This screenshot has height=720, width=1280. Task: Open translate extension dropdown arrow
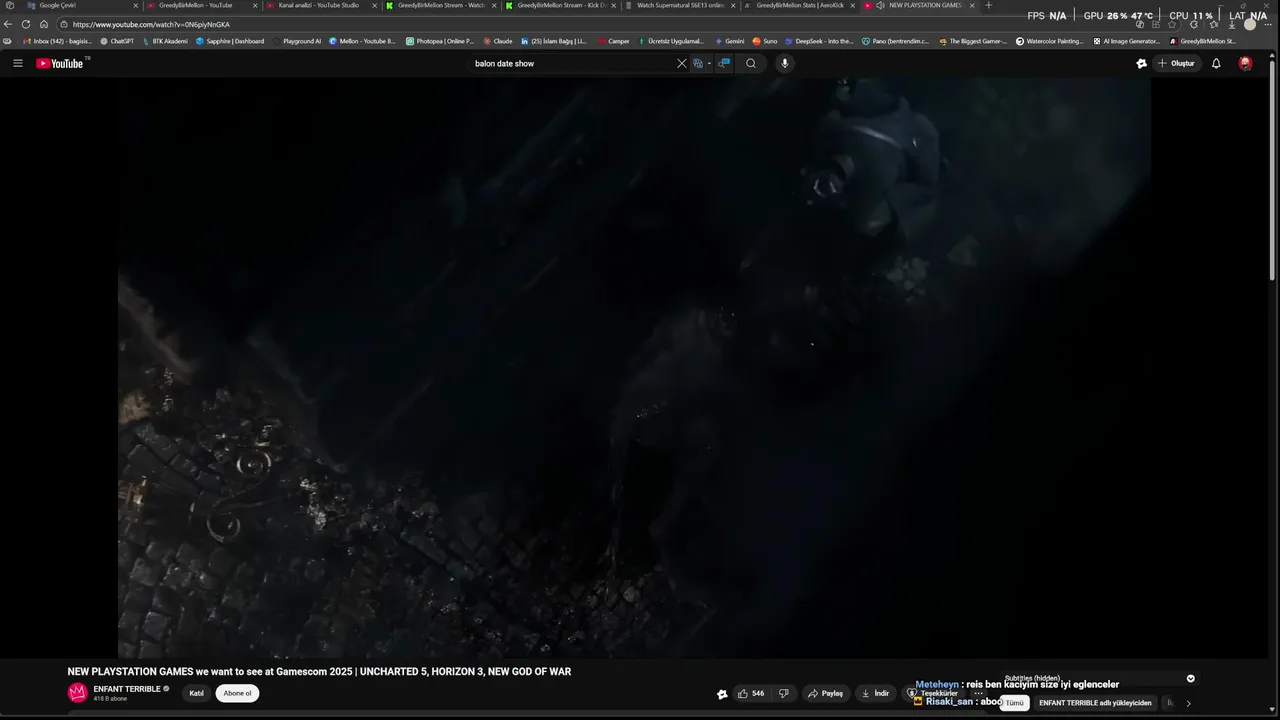tap(709, 63)
